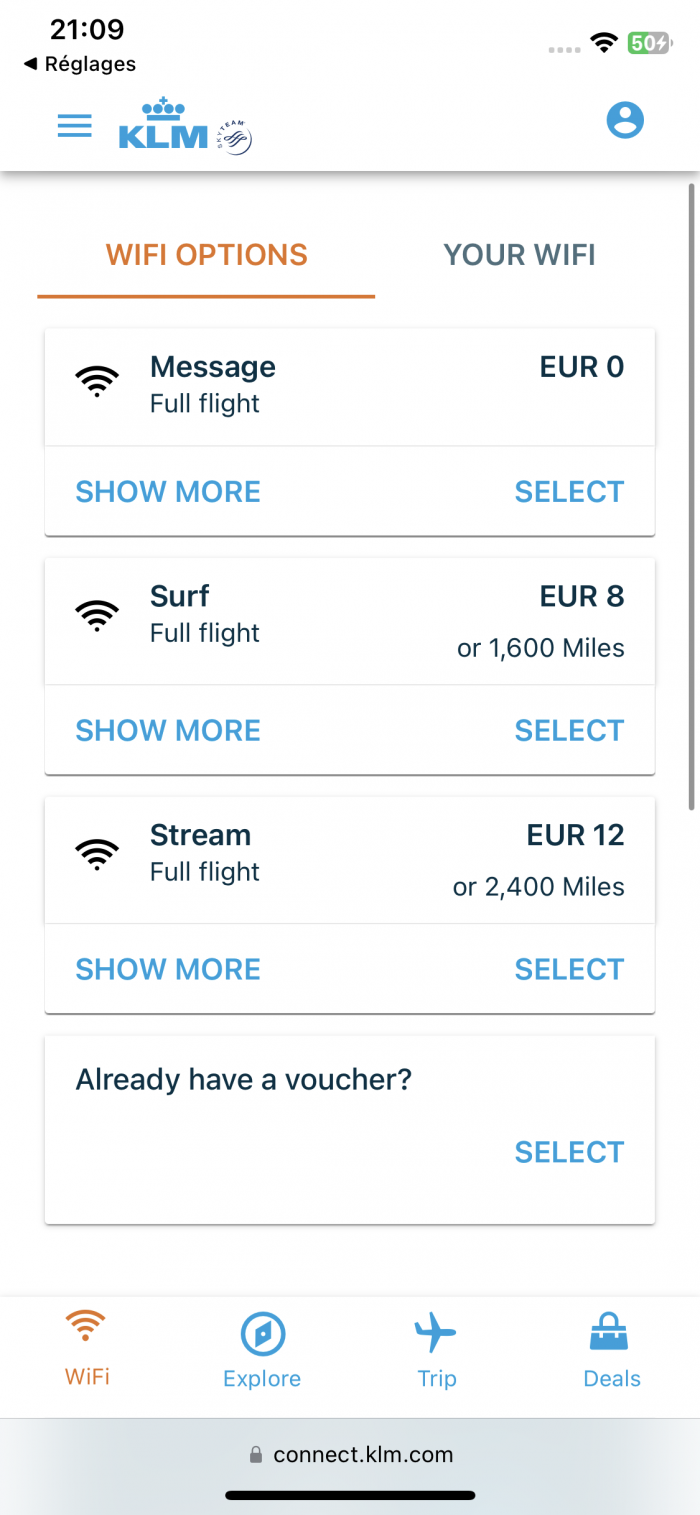Tap the wifi icon beside Message plan

pyautogui.click(x=97, y=381)
